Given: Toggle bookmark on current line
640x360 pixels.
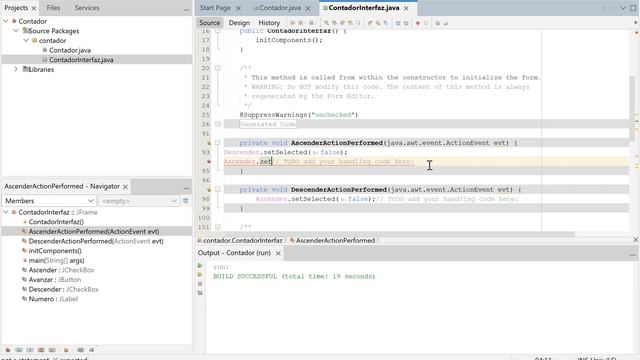Looking at the screenshot, I should (x=385, y=23).
